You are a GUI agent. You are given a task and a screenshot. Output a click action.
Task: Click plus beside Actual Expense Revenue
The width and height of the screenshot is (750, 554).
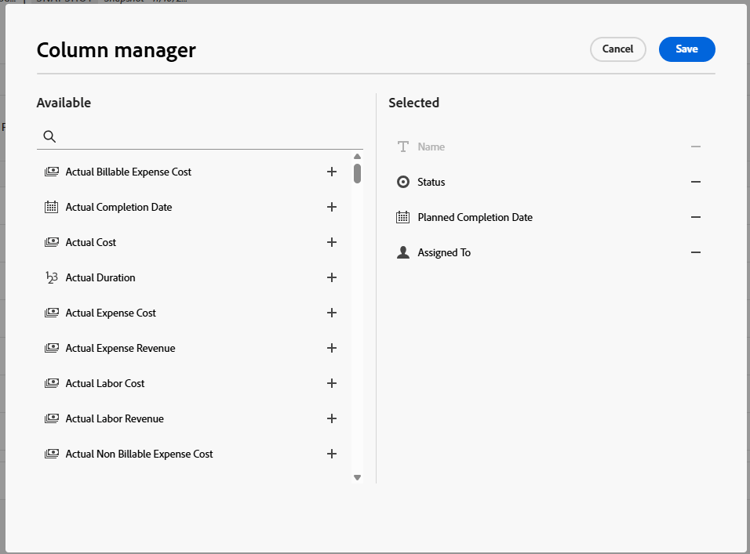332,348
